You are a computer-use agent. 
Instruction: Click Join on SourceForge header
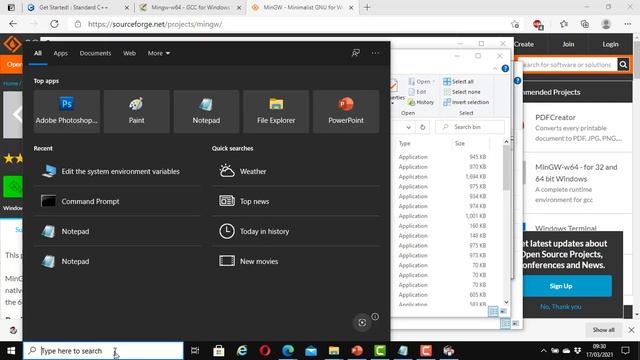tap(568, 44)
